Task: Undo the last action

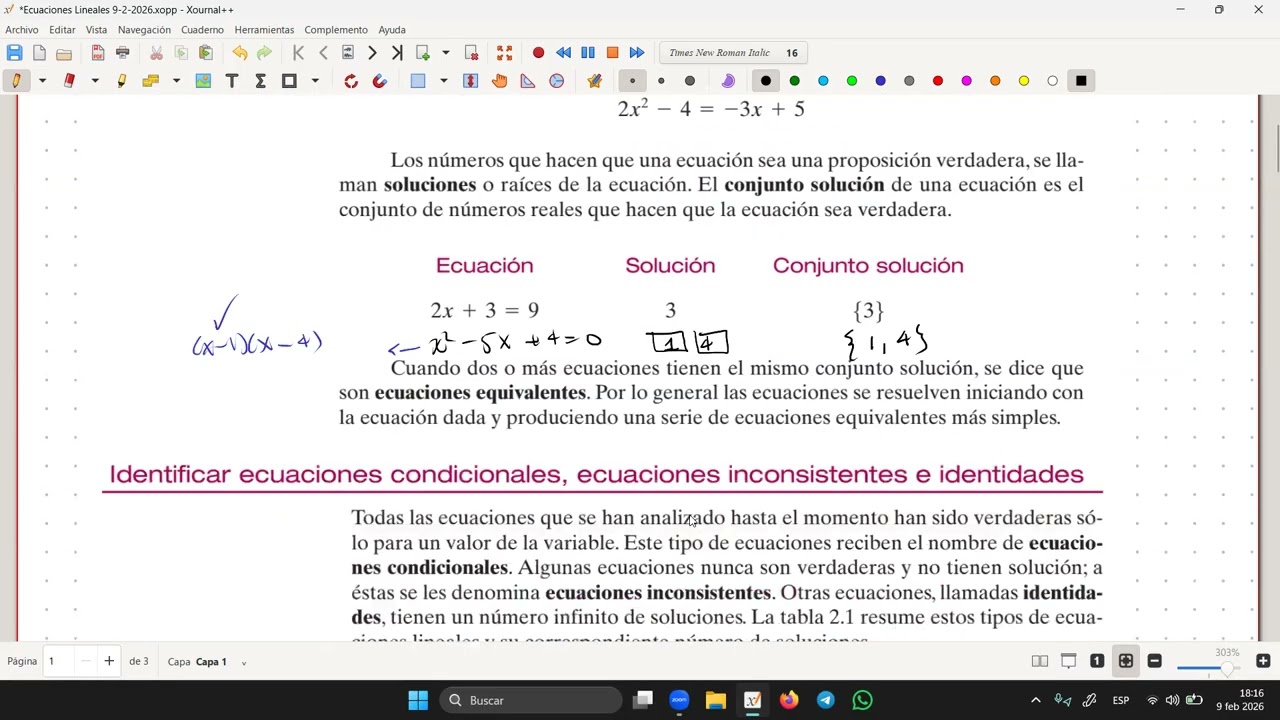Action: point(240,53)
